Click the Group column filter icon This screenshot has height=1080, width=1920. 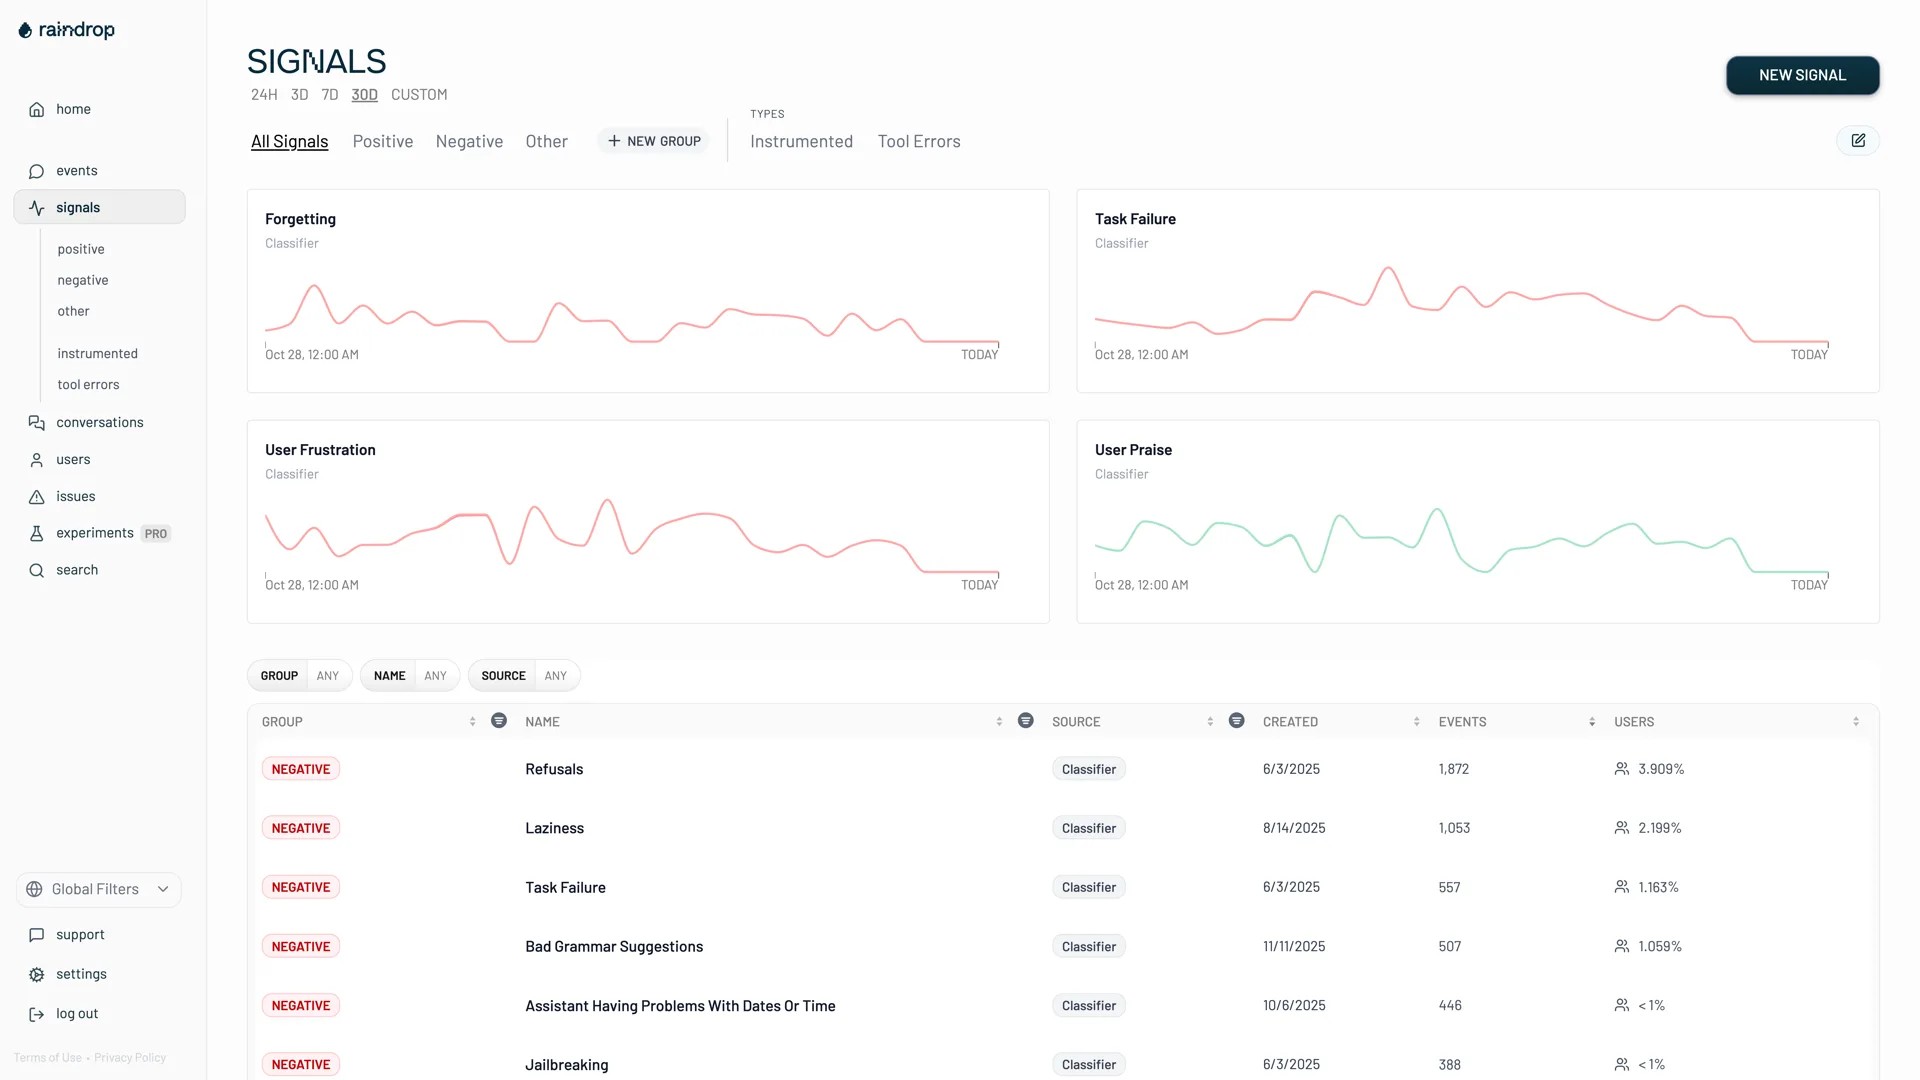(499, 721)
